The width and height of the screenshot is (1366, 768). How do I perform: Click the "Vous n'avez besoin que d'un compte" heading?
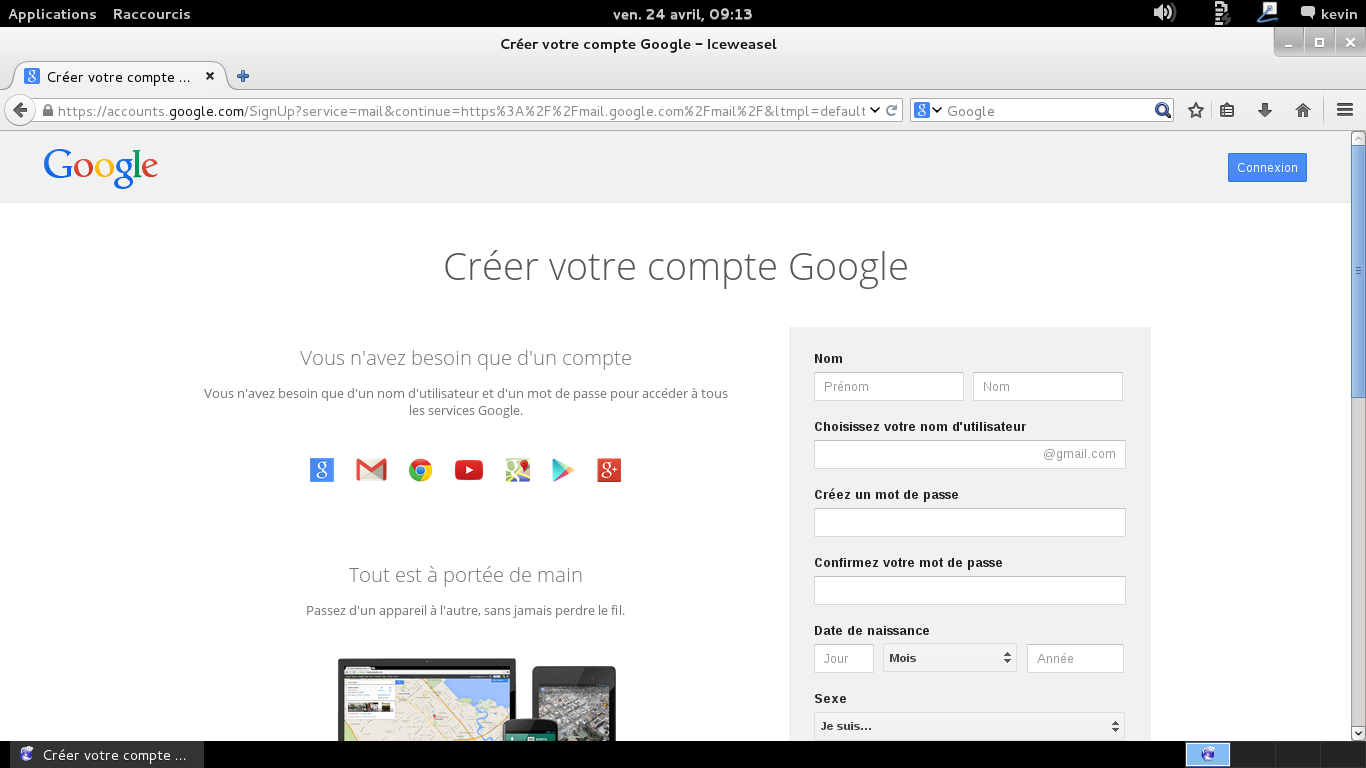point(466,358)
